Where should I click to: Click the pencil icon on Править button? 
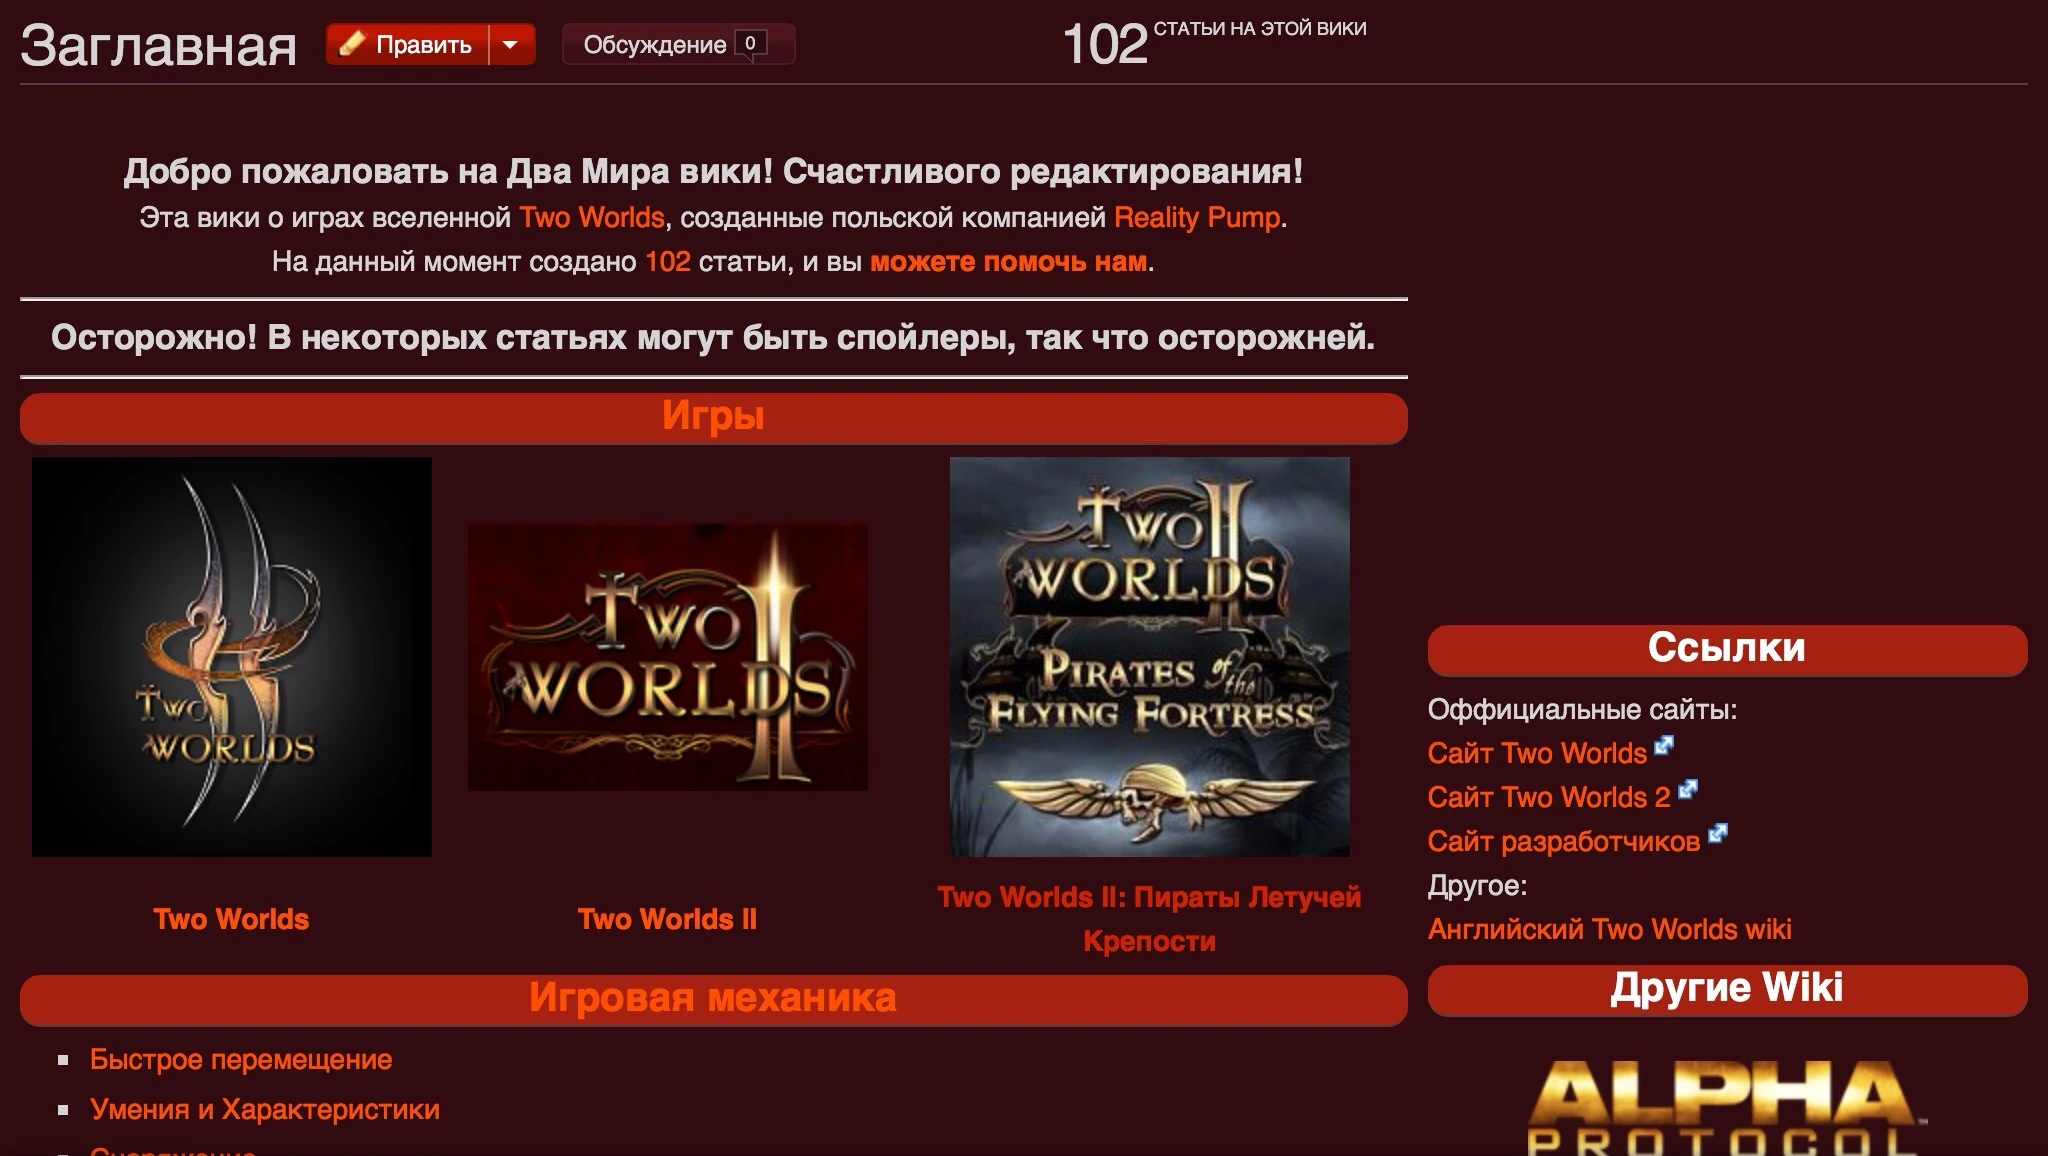tap(351, 44)
